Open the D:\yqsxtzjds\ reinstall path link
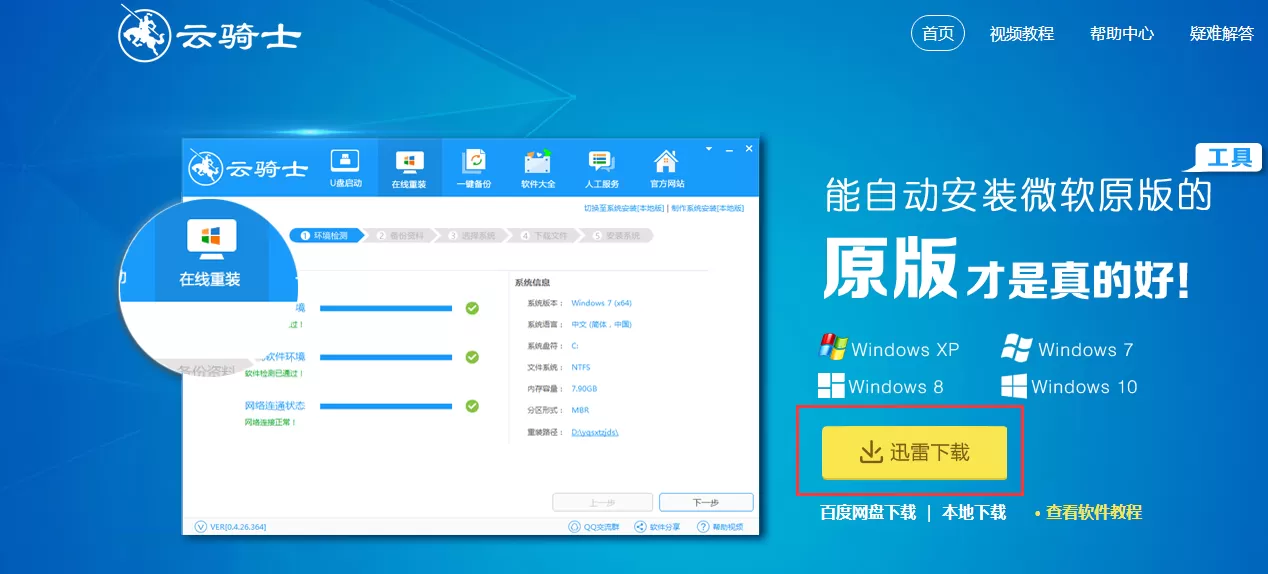 (595, 432)
